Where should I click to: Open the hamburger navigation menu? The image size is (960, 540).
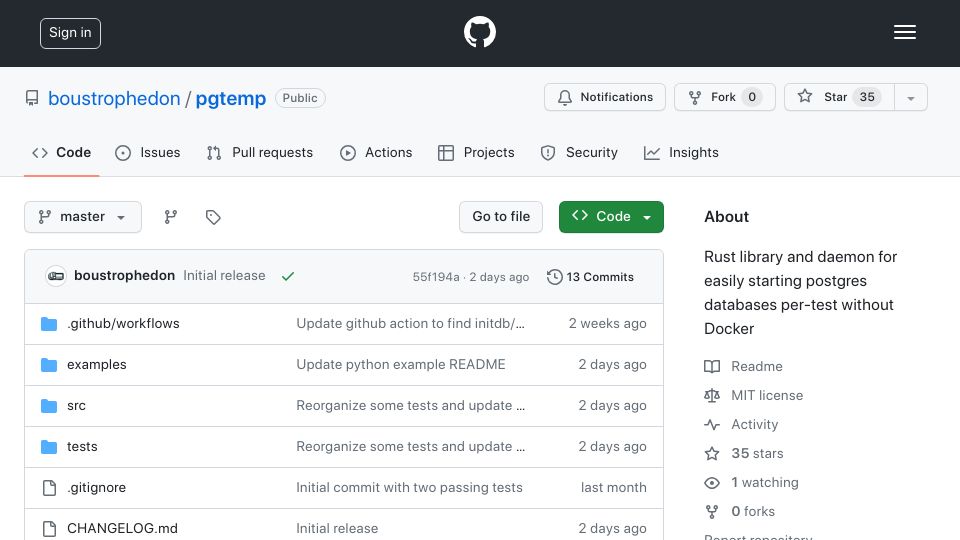tap(904, 32)
